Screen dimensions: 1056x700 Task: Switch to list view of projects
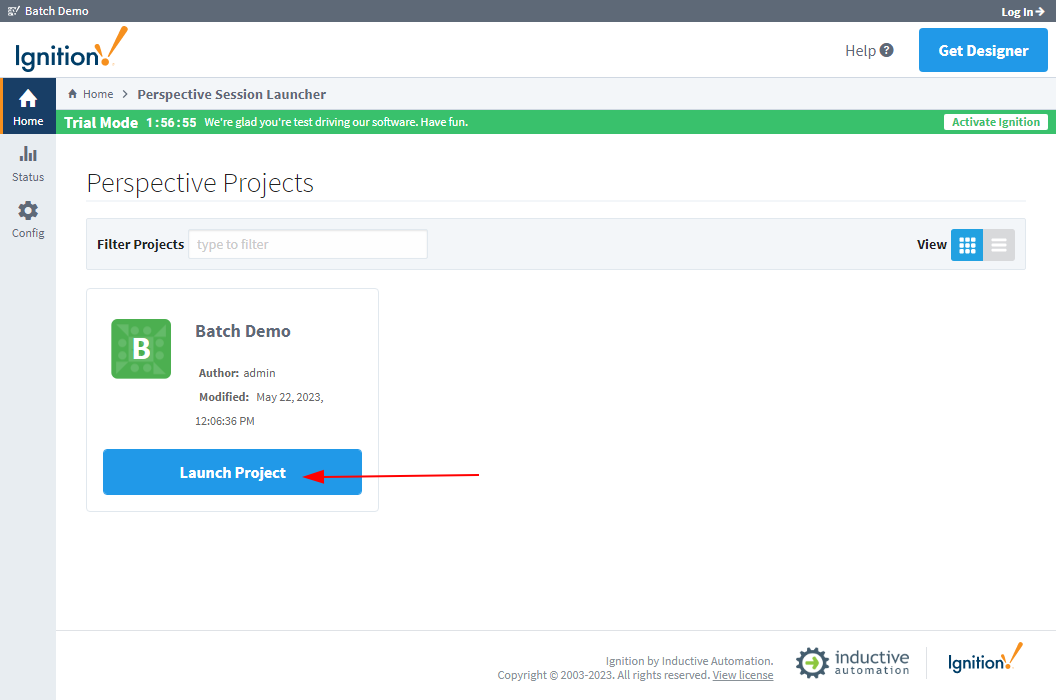(x=999, y=245)
